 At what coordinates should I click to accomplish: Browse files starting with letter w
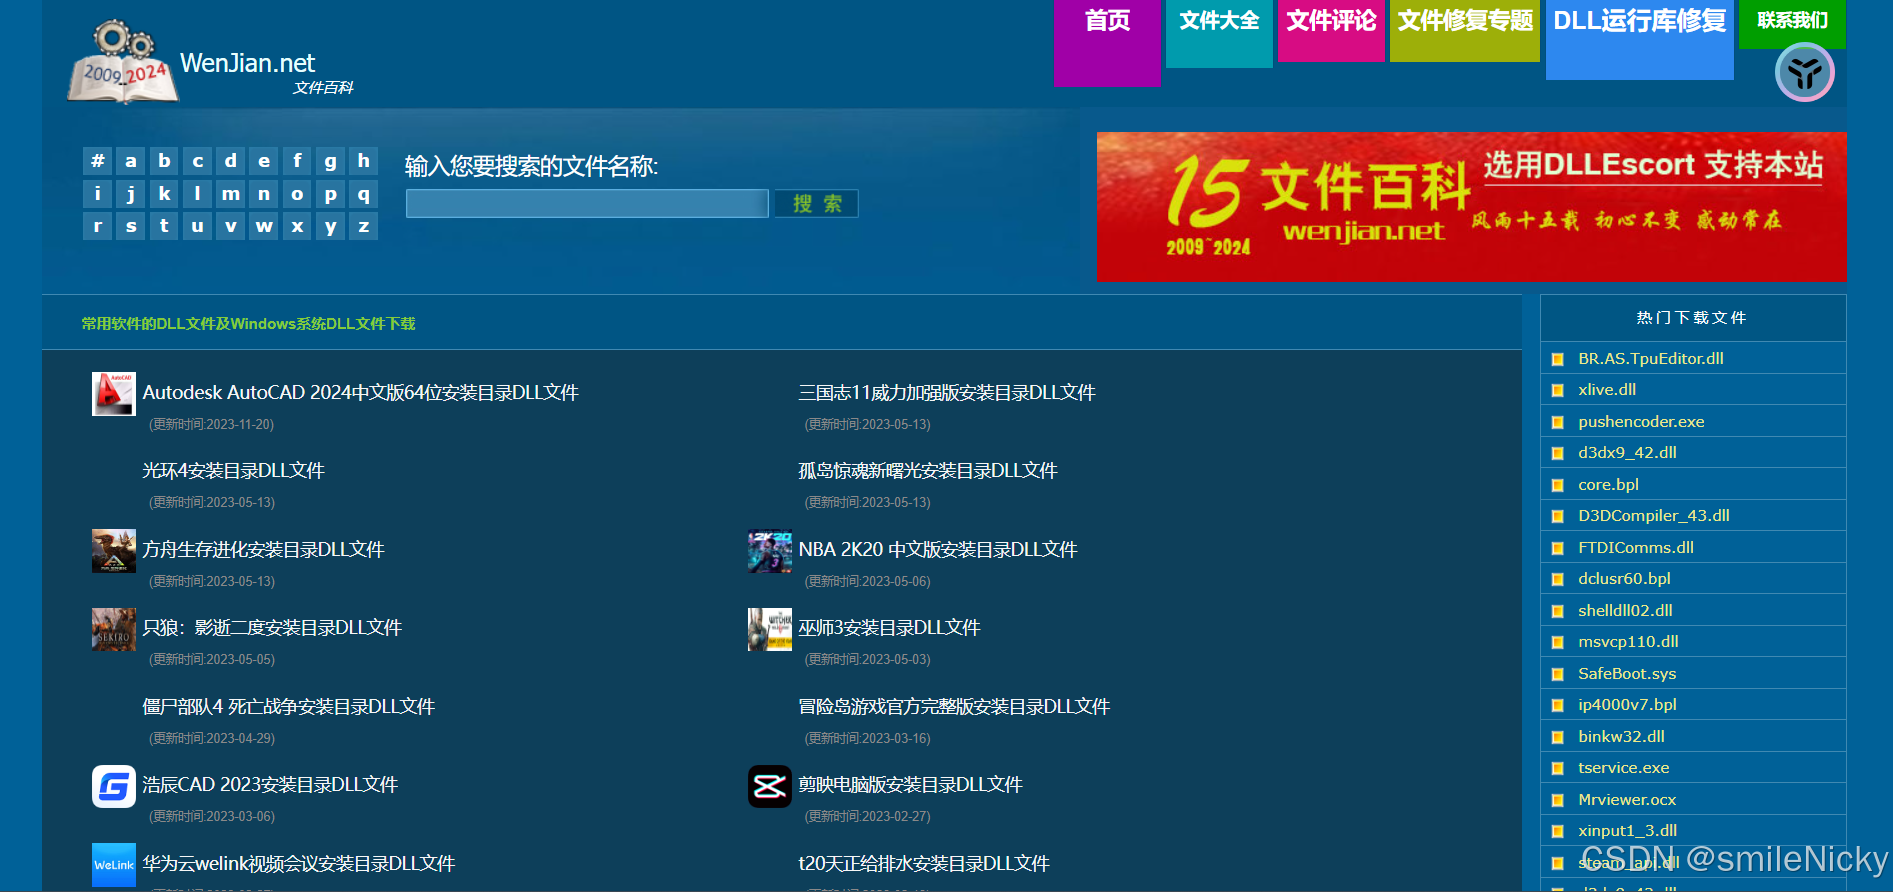click(264, 226)
